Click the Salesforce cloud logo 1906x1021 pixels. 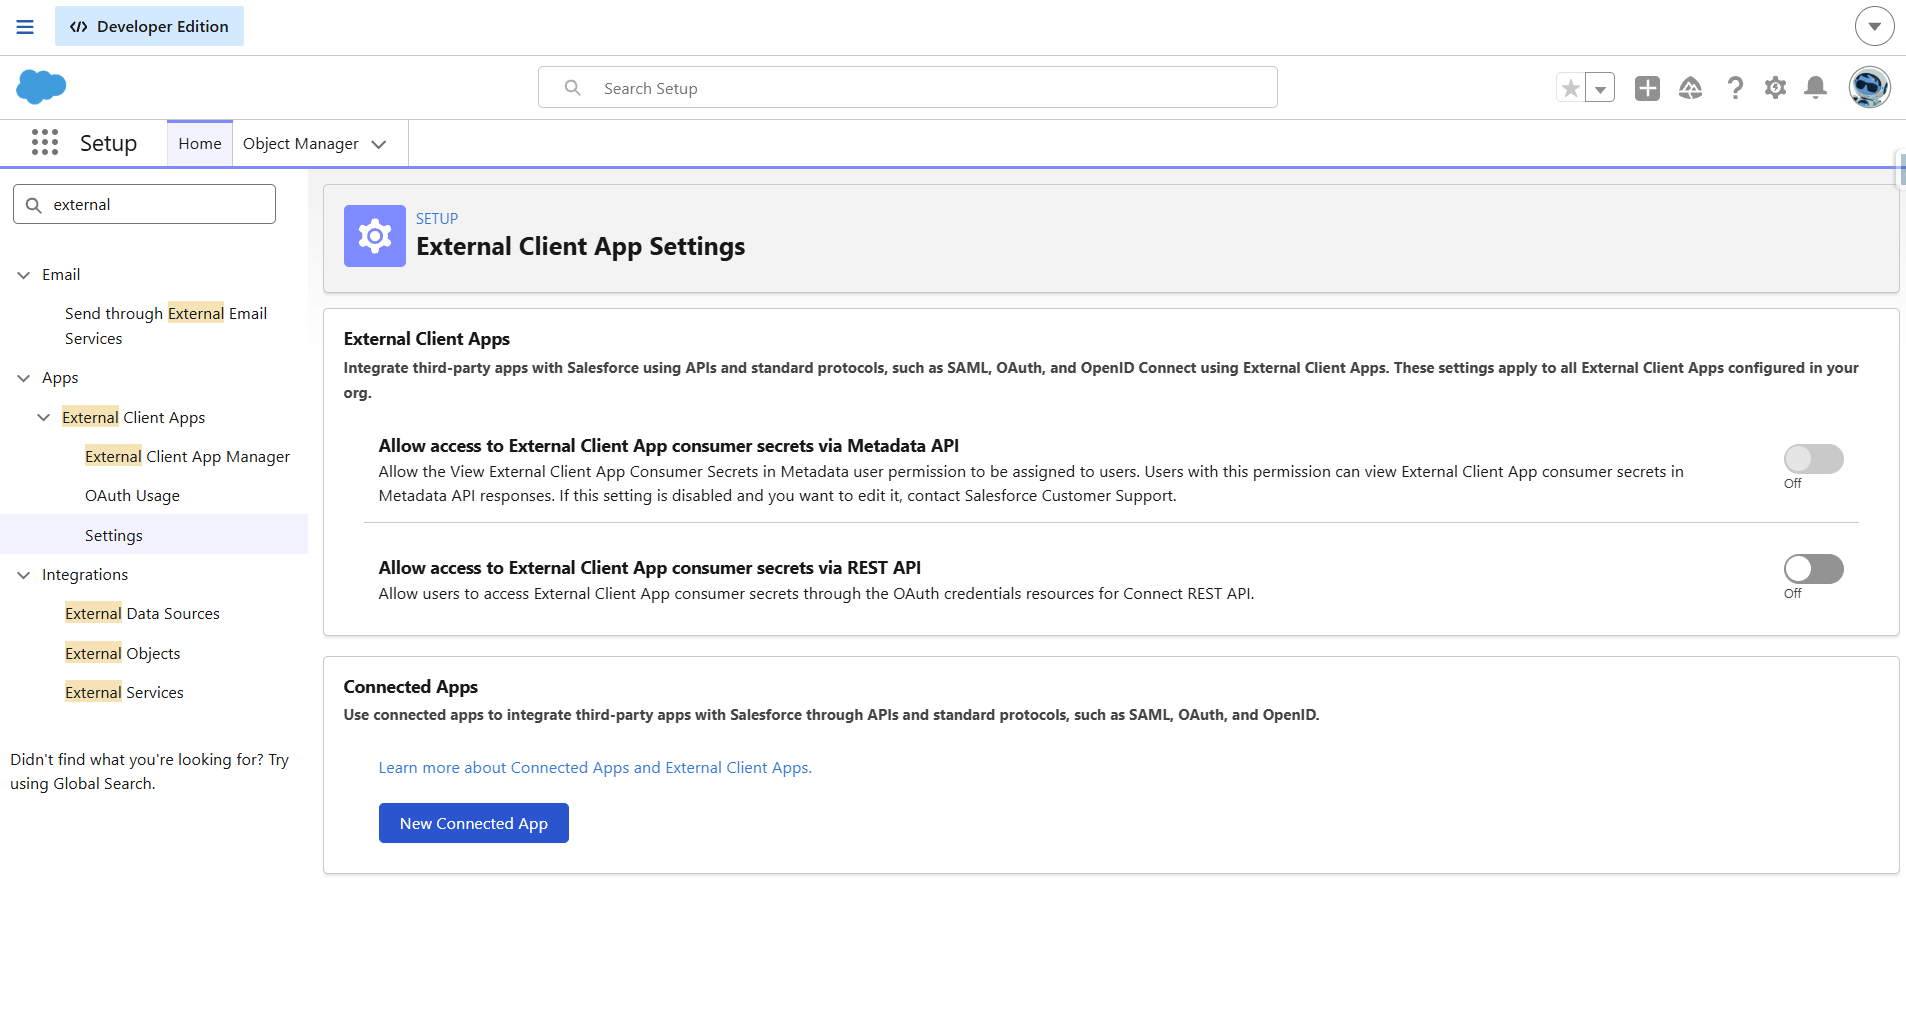pos(41,87)
